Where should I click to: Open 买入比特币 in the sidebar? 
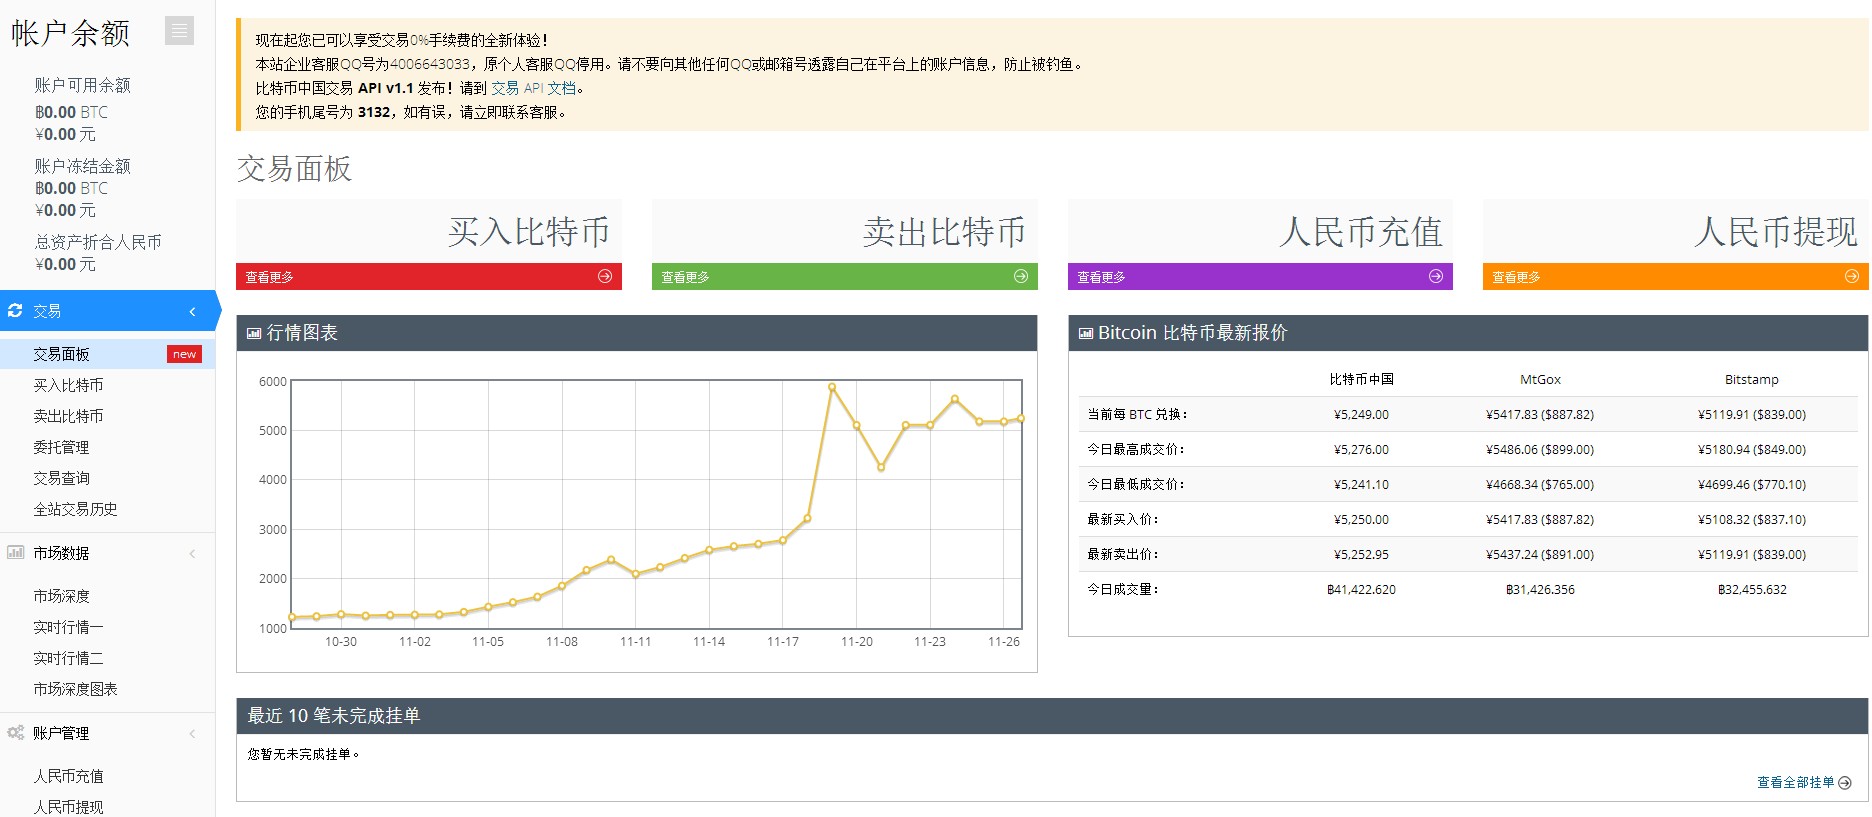[68, 385]
